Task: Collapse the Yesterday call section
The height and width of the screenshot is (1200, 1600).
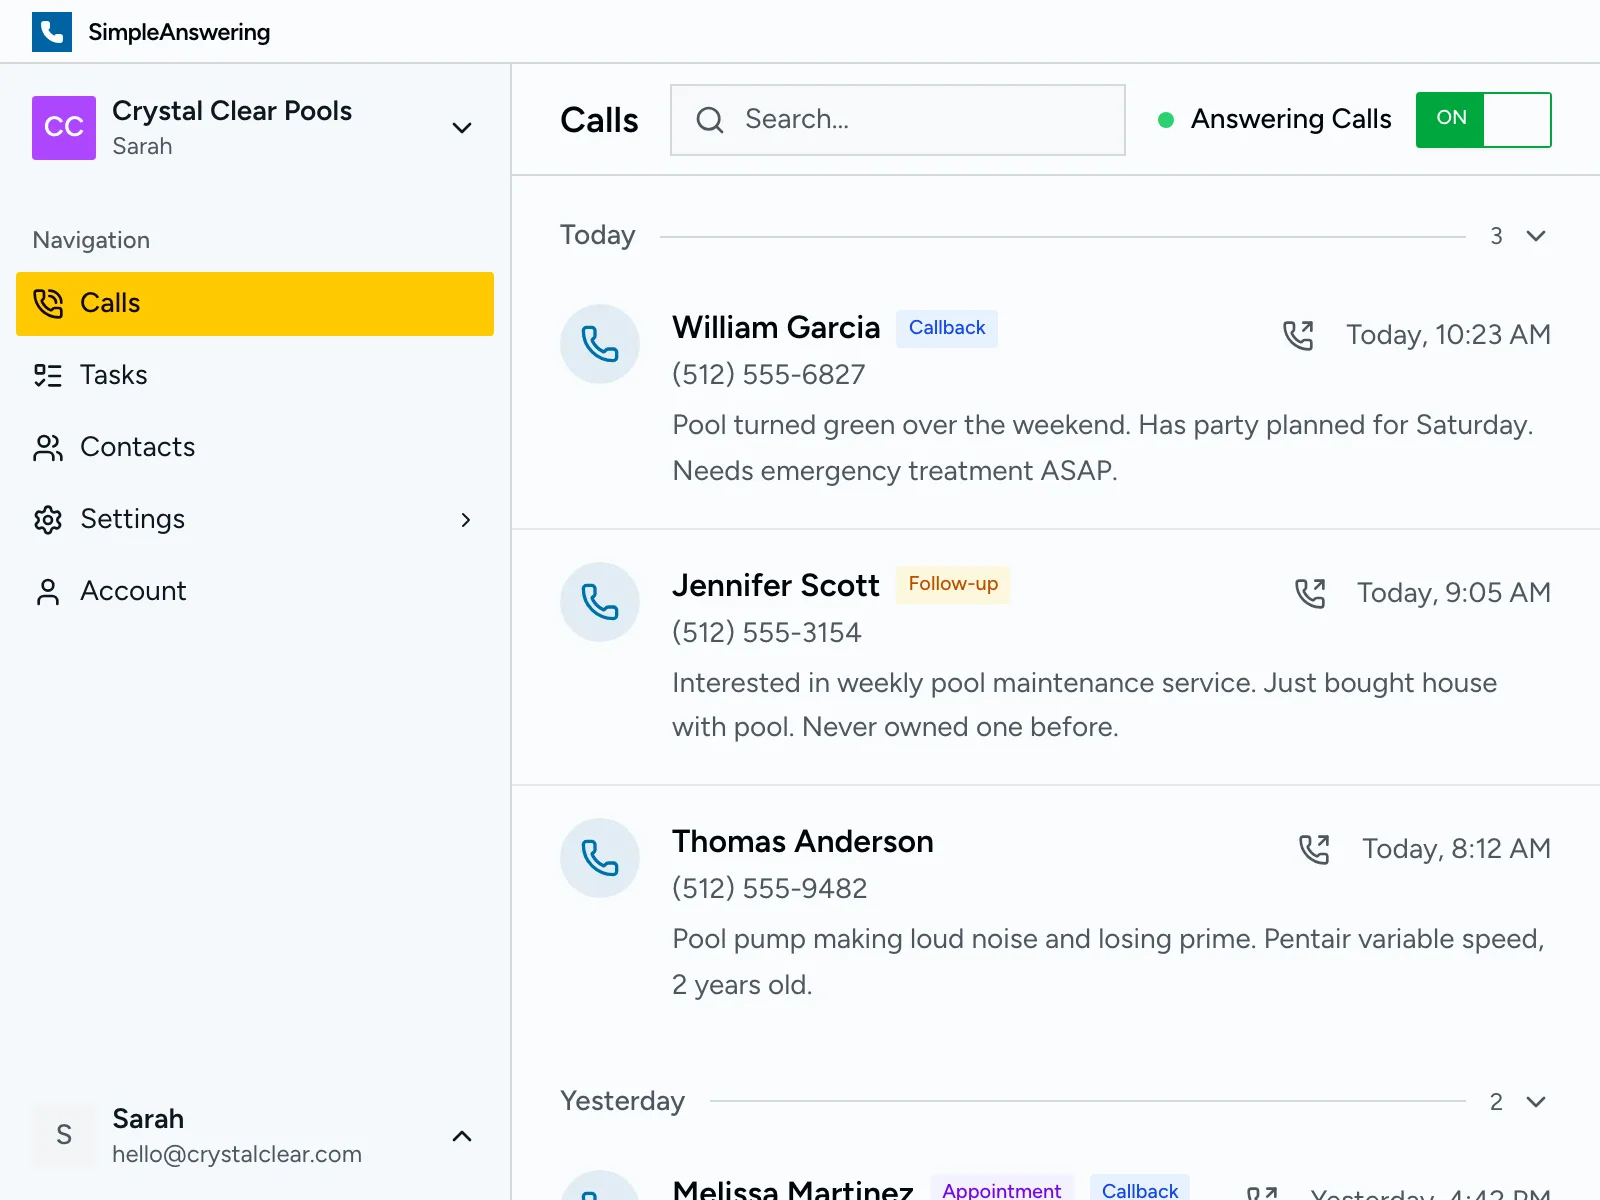Action: pos(1535,1102)
